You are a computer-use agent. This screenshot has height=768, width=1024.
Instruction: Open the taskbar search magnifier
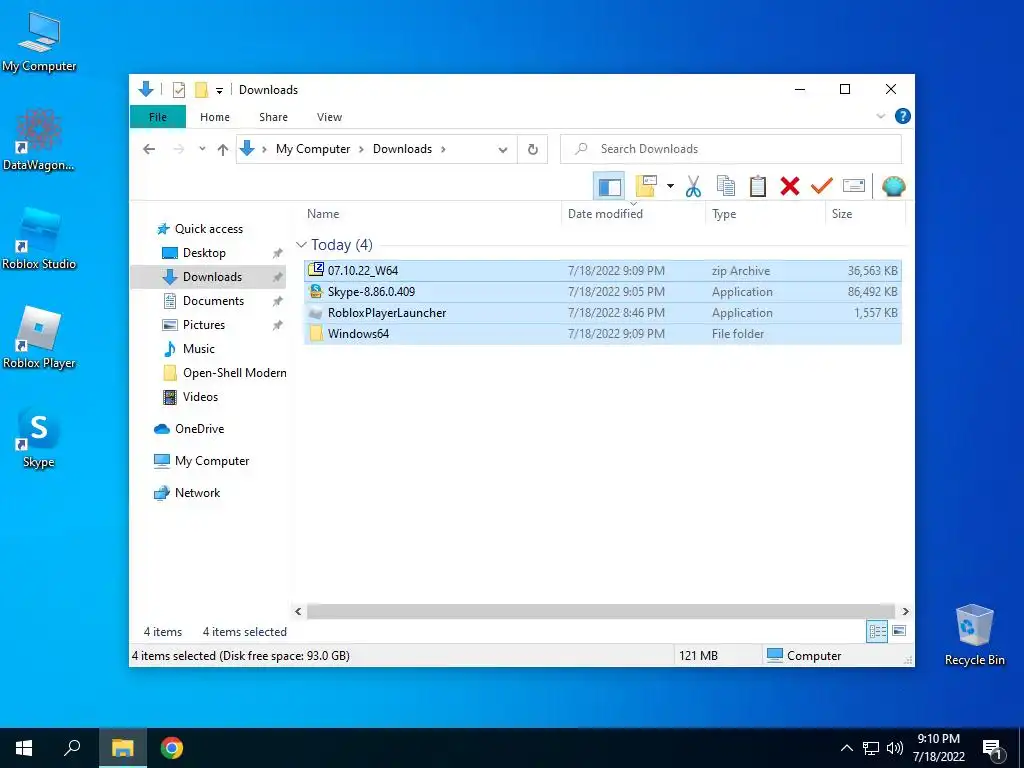pos(72,748)
